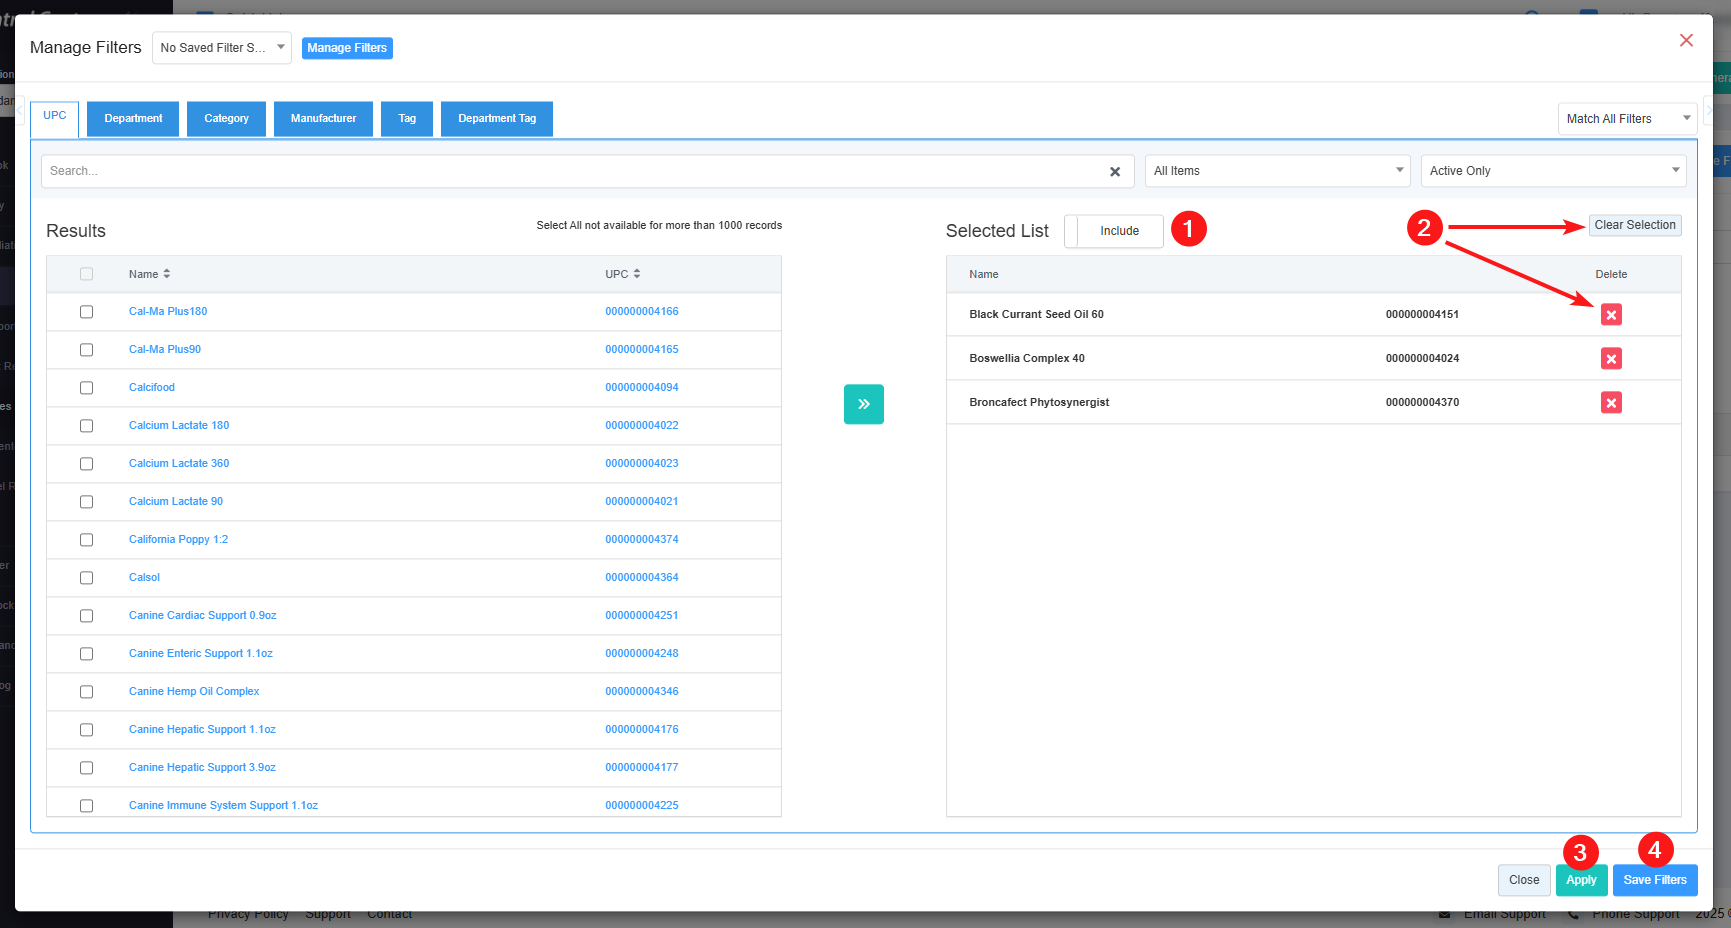
Task: Close the Manage Filters dialog with red X
Action: [x=1686, y=41]
